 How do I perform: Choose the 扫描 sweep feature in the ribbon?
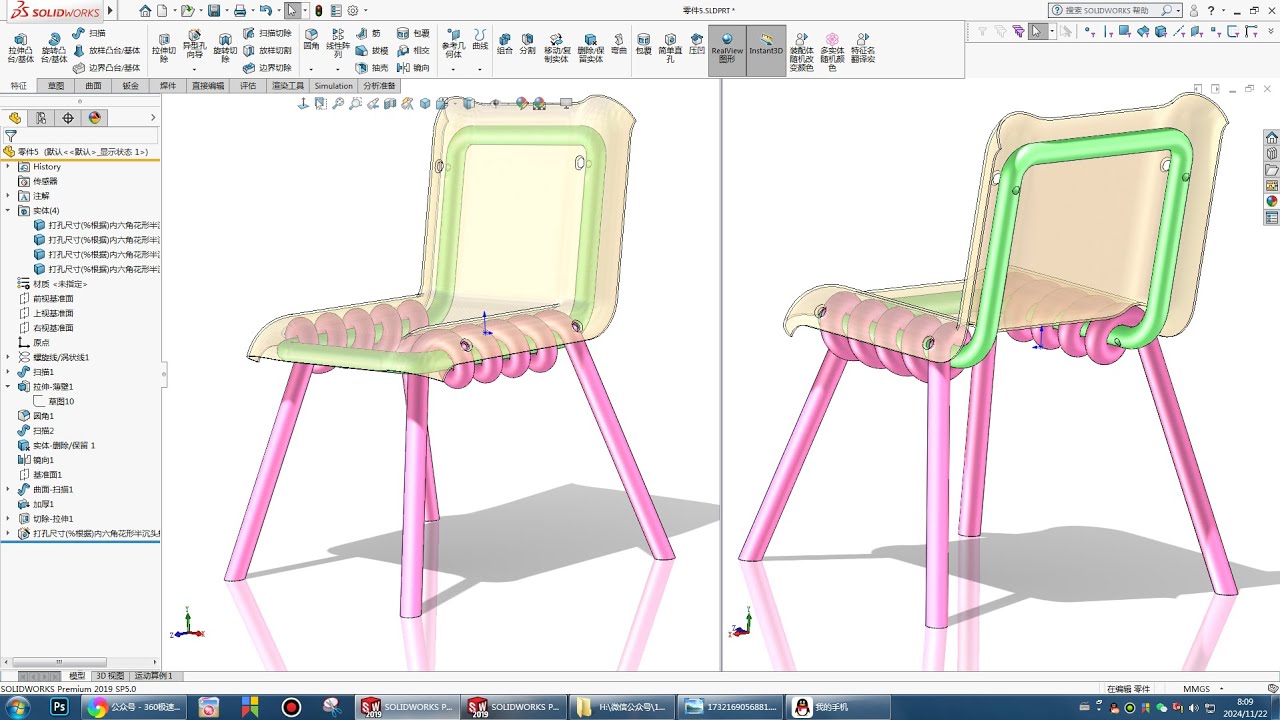[x=89, y=33]
